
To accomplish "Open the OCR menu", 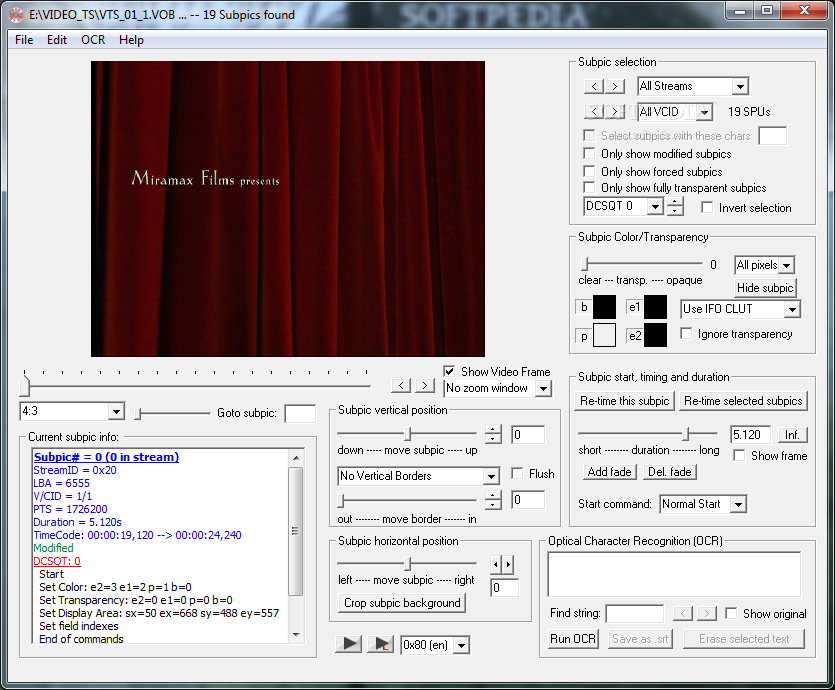I will pyautogui.click(x=93, y=40).
